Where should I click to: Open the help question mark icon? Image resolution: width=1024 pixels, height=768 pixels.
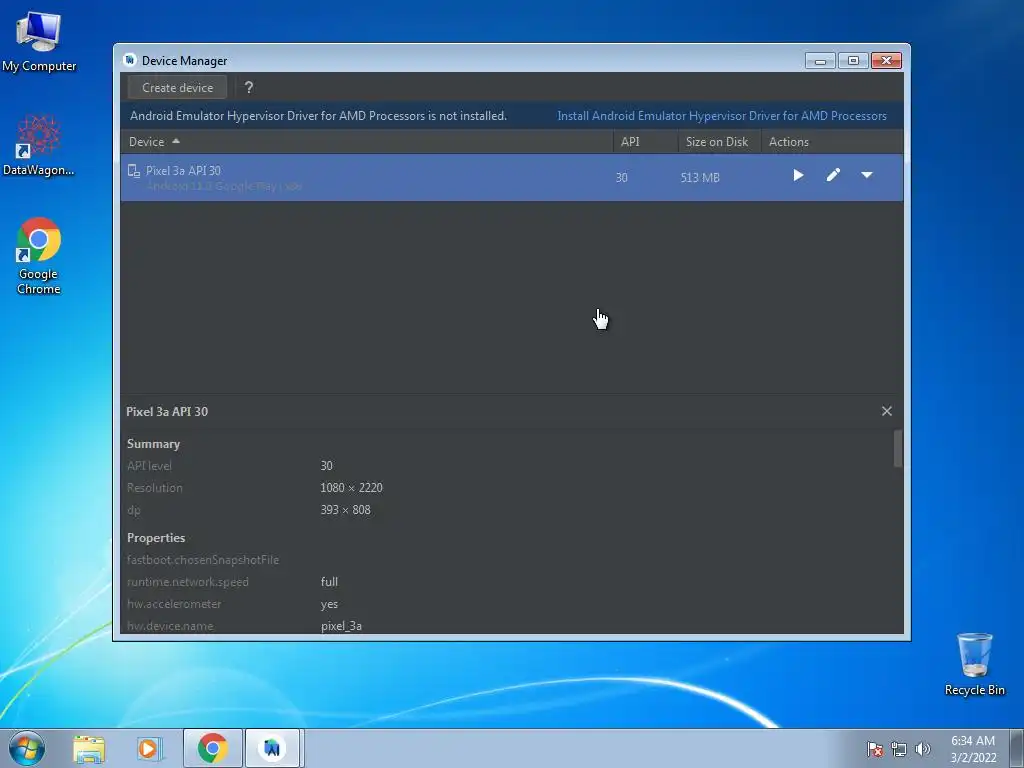pos(249,88)
